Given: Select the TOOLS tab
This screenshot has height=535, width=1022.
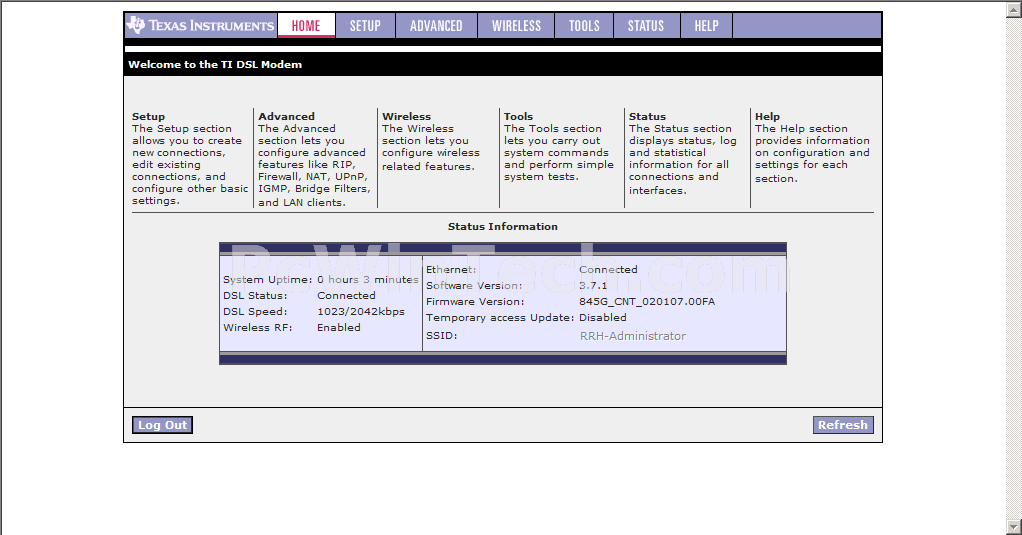Looking at the screenshot, I should click(584, 25).
